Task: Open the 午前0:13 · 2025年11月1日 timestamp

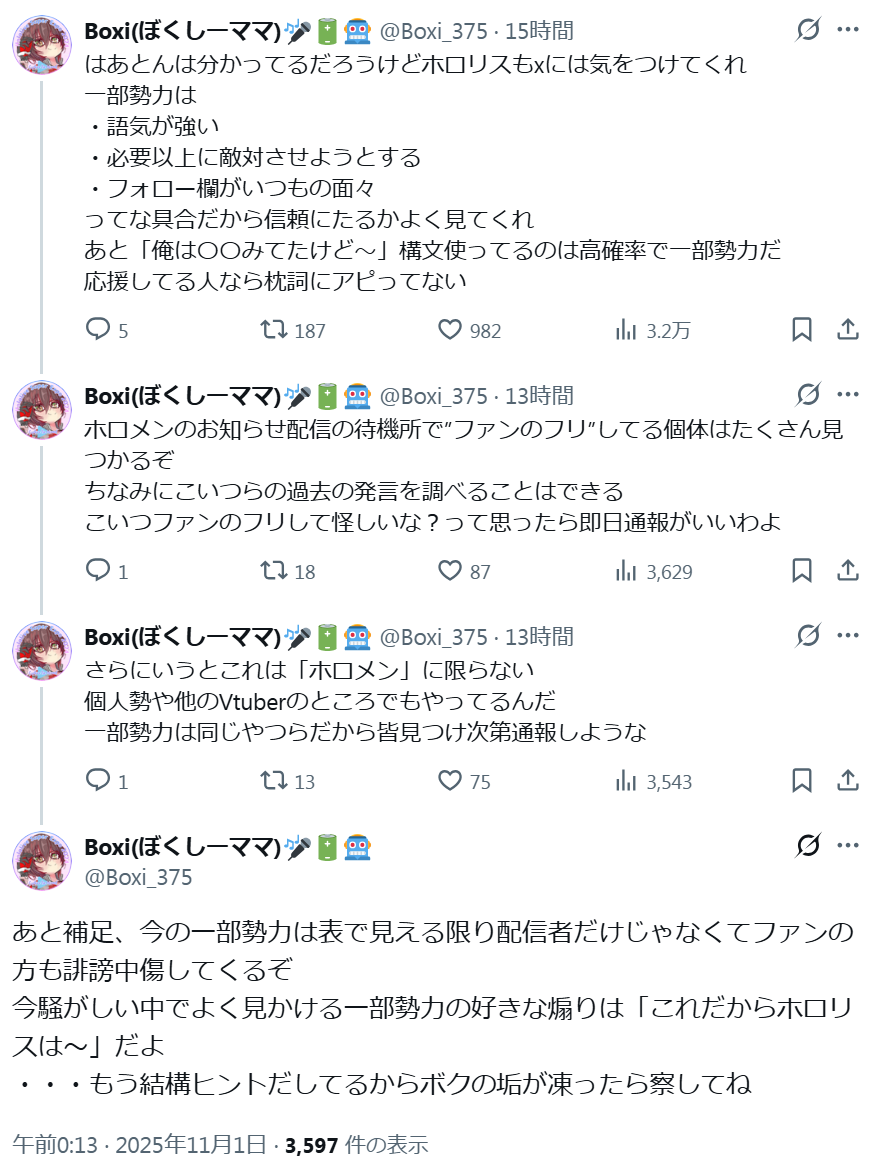Action: coord(139,1144)
